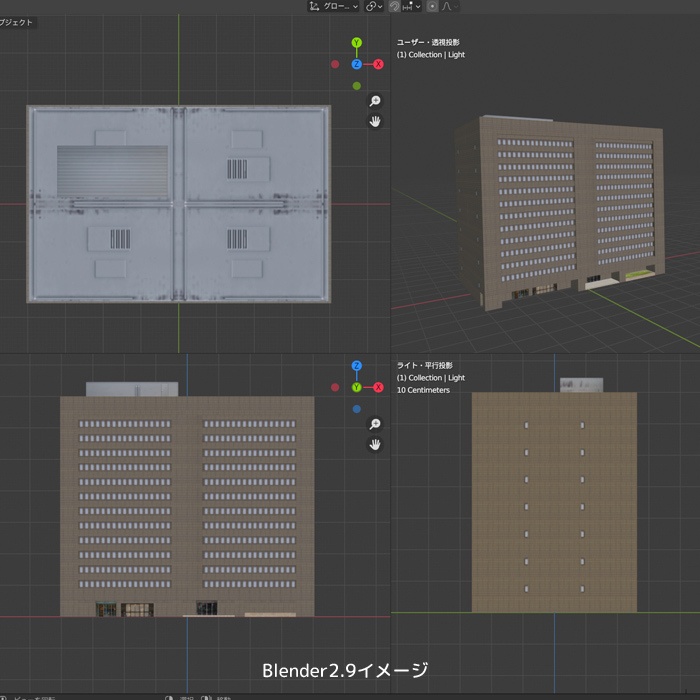
Task: Click red X axis in front-view gizmo
Action: [x=379, y=387]
